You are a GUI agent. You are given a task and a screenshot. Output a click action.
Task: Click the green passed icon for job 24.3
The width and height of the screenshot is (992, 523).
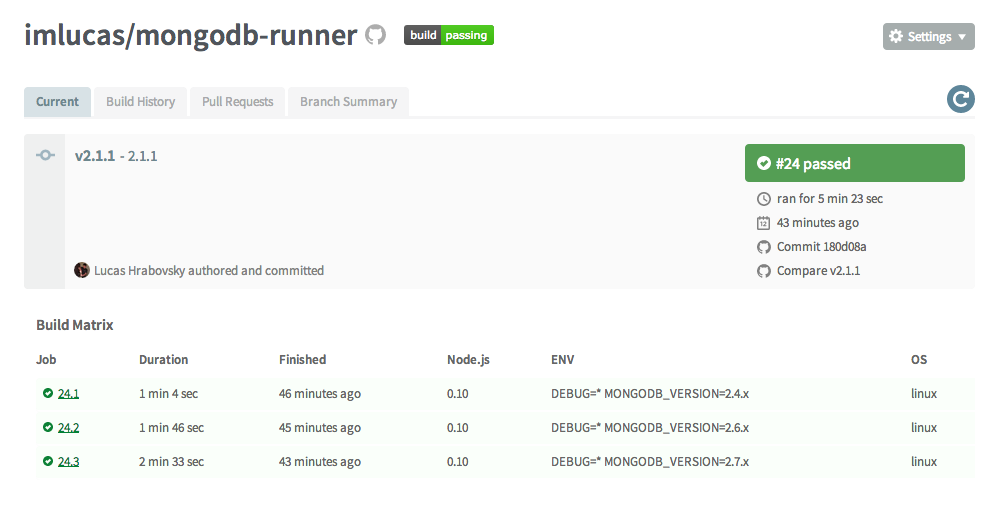tap(47, 461)
